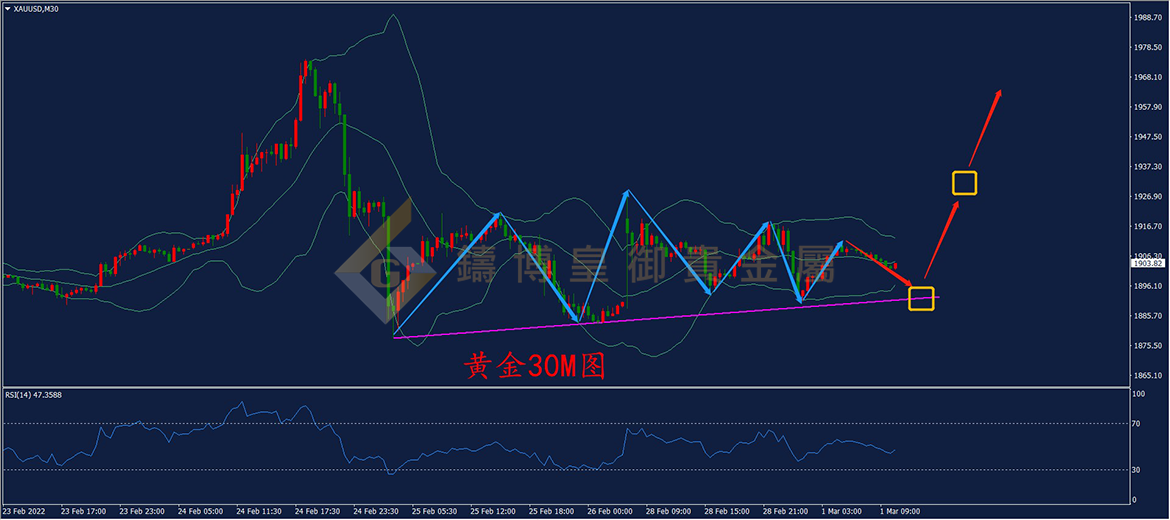This screenshot has height=520, width=1170.
Task: Click the 24 Feb 17:30 time label
Action: coord(319,513)
